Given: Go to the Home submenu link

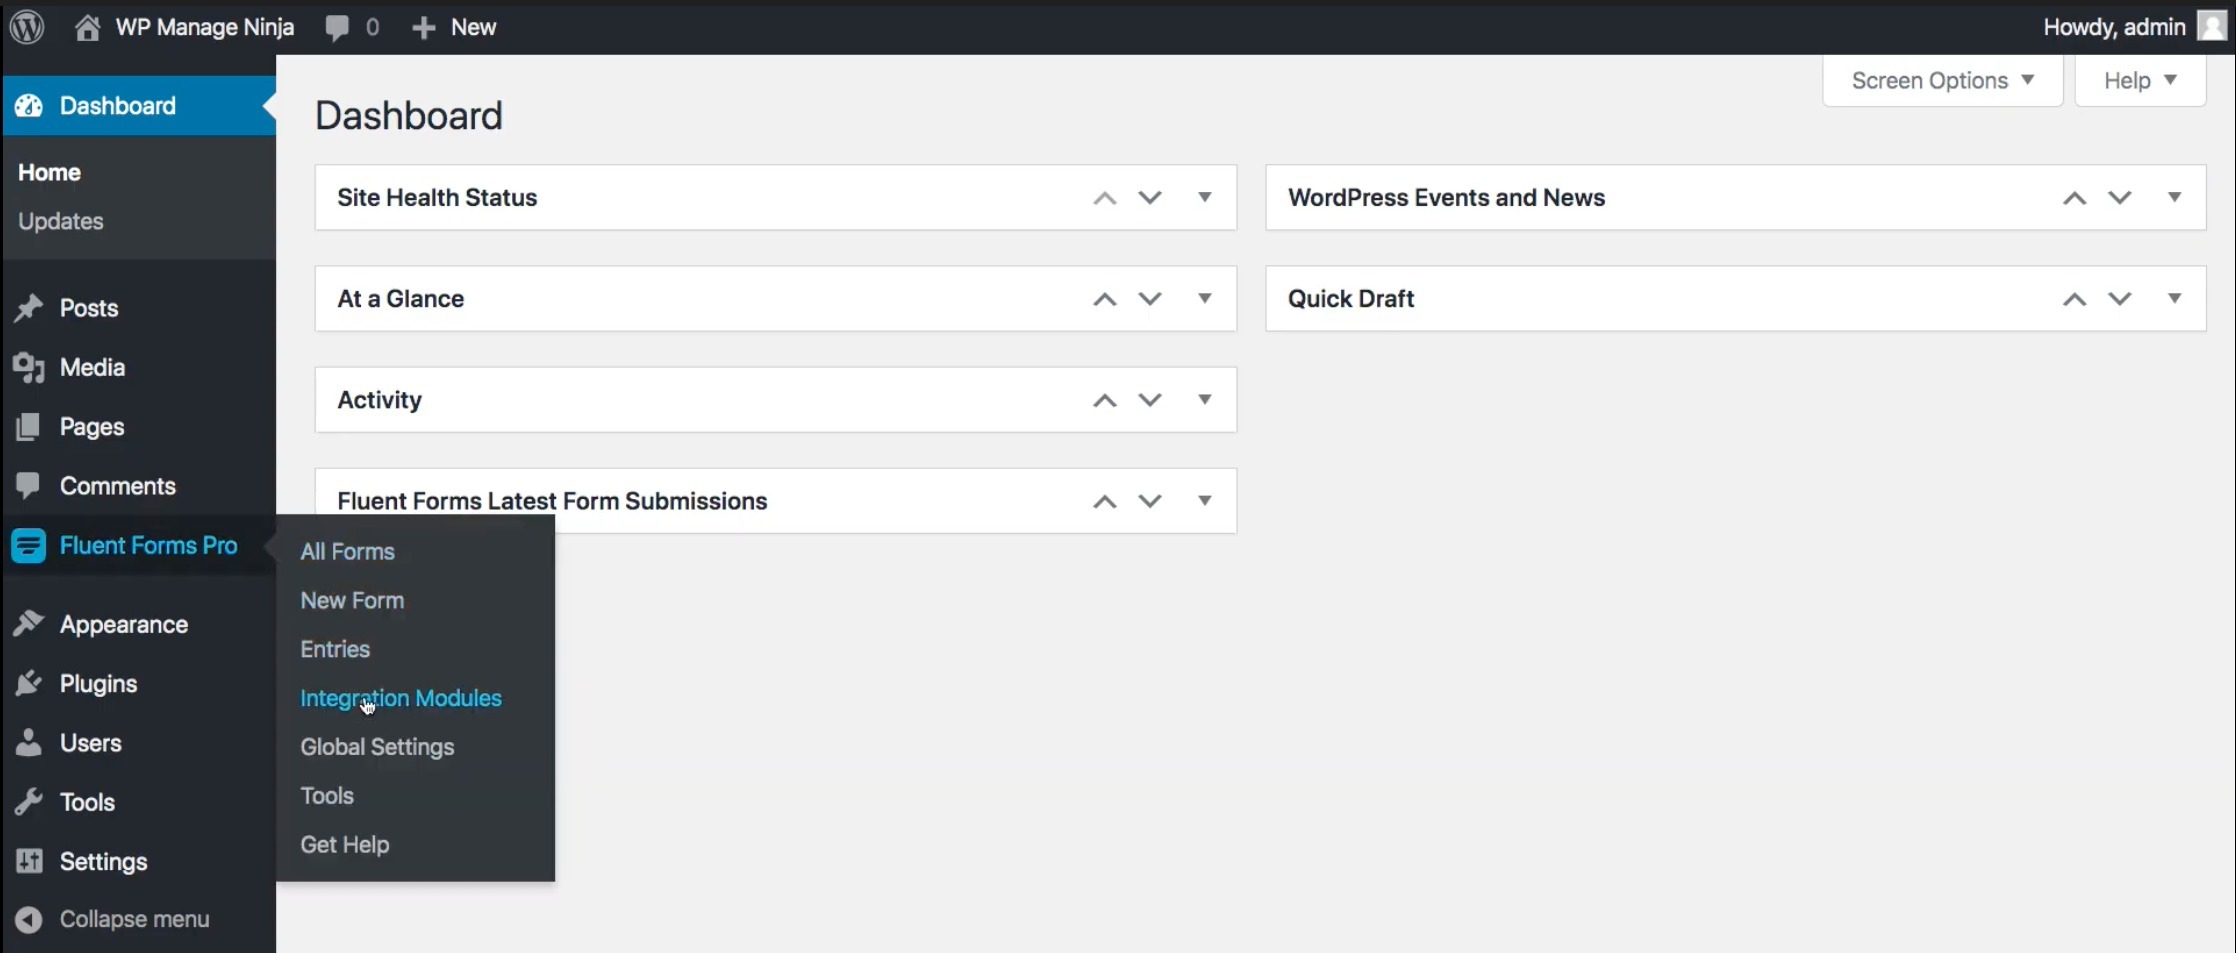Looking at the screenshot, I should 49,172.
